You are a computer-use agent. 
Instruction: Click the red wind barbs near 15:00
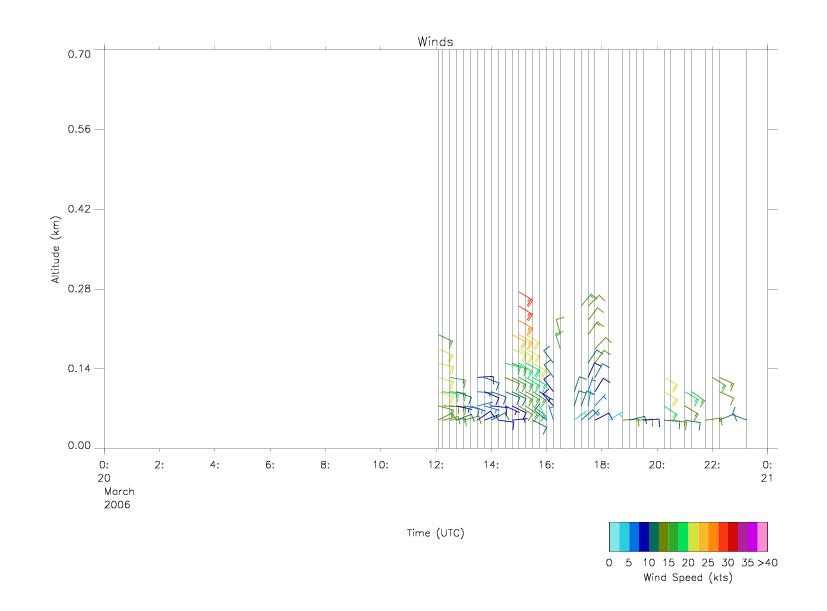(526, 307)
